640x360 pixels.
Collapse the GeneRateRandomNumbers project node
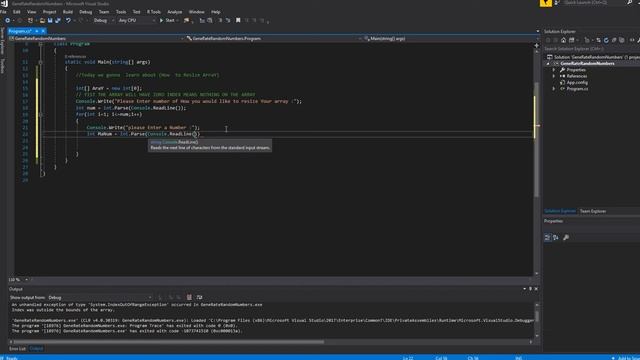coord(548,64)
